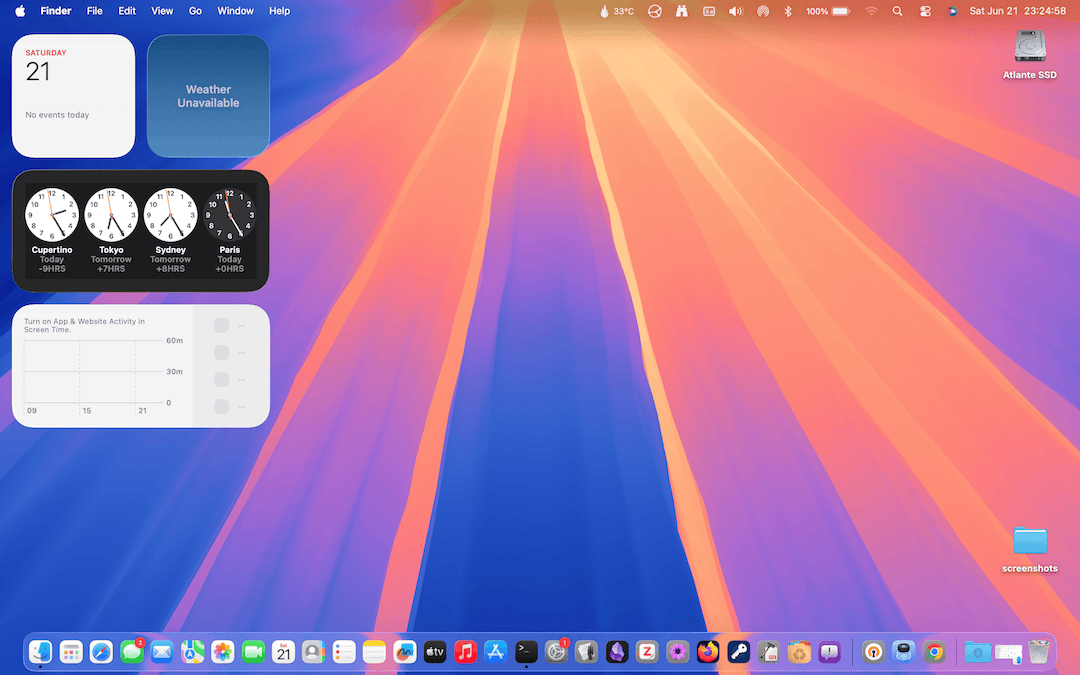This screenshot has width=1080, height=675.
Task: Toggle Wi-Fi from the menu bar icon
Action: coord(871,11)
